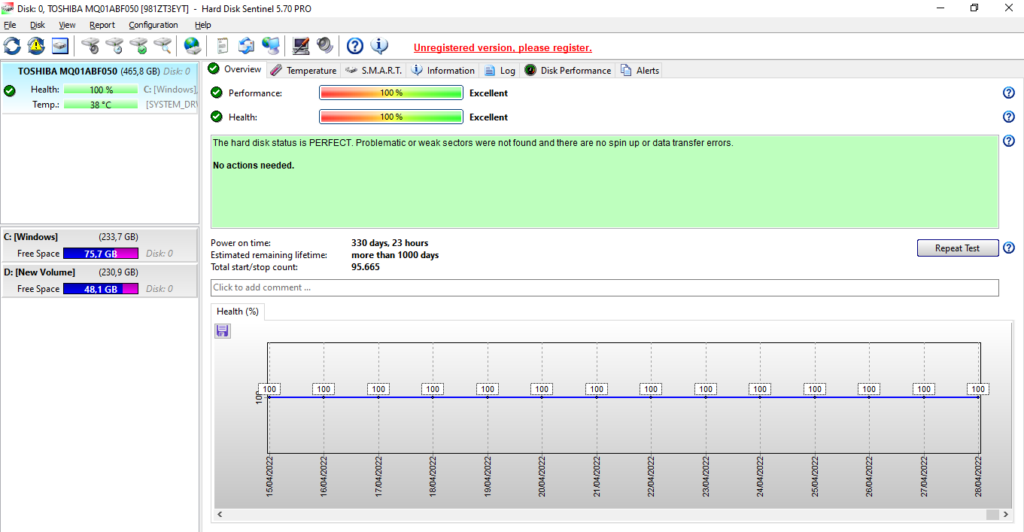Select the D: [New Volume] partition entry
The height and width of the screenshot is (532, 1024).
[x=99, y=280]
